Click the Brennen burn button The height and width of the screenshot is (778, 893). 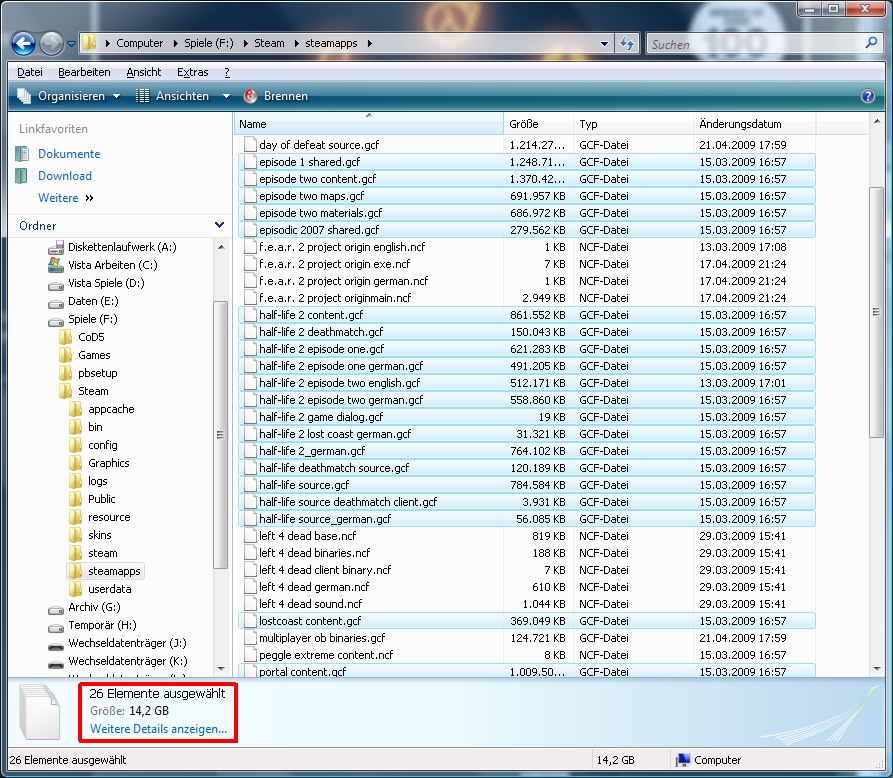[276, 96]
